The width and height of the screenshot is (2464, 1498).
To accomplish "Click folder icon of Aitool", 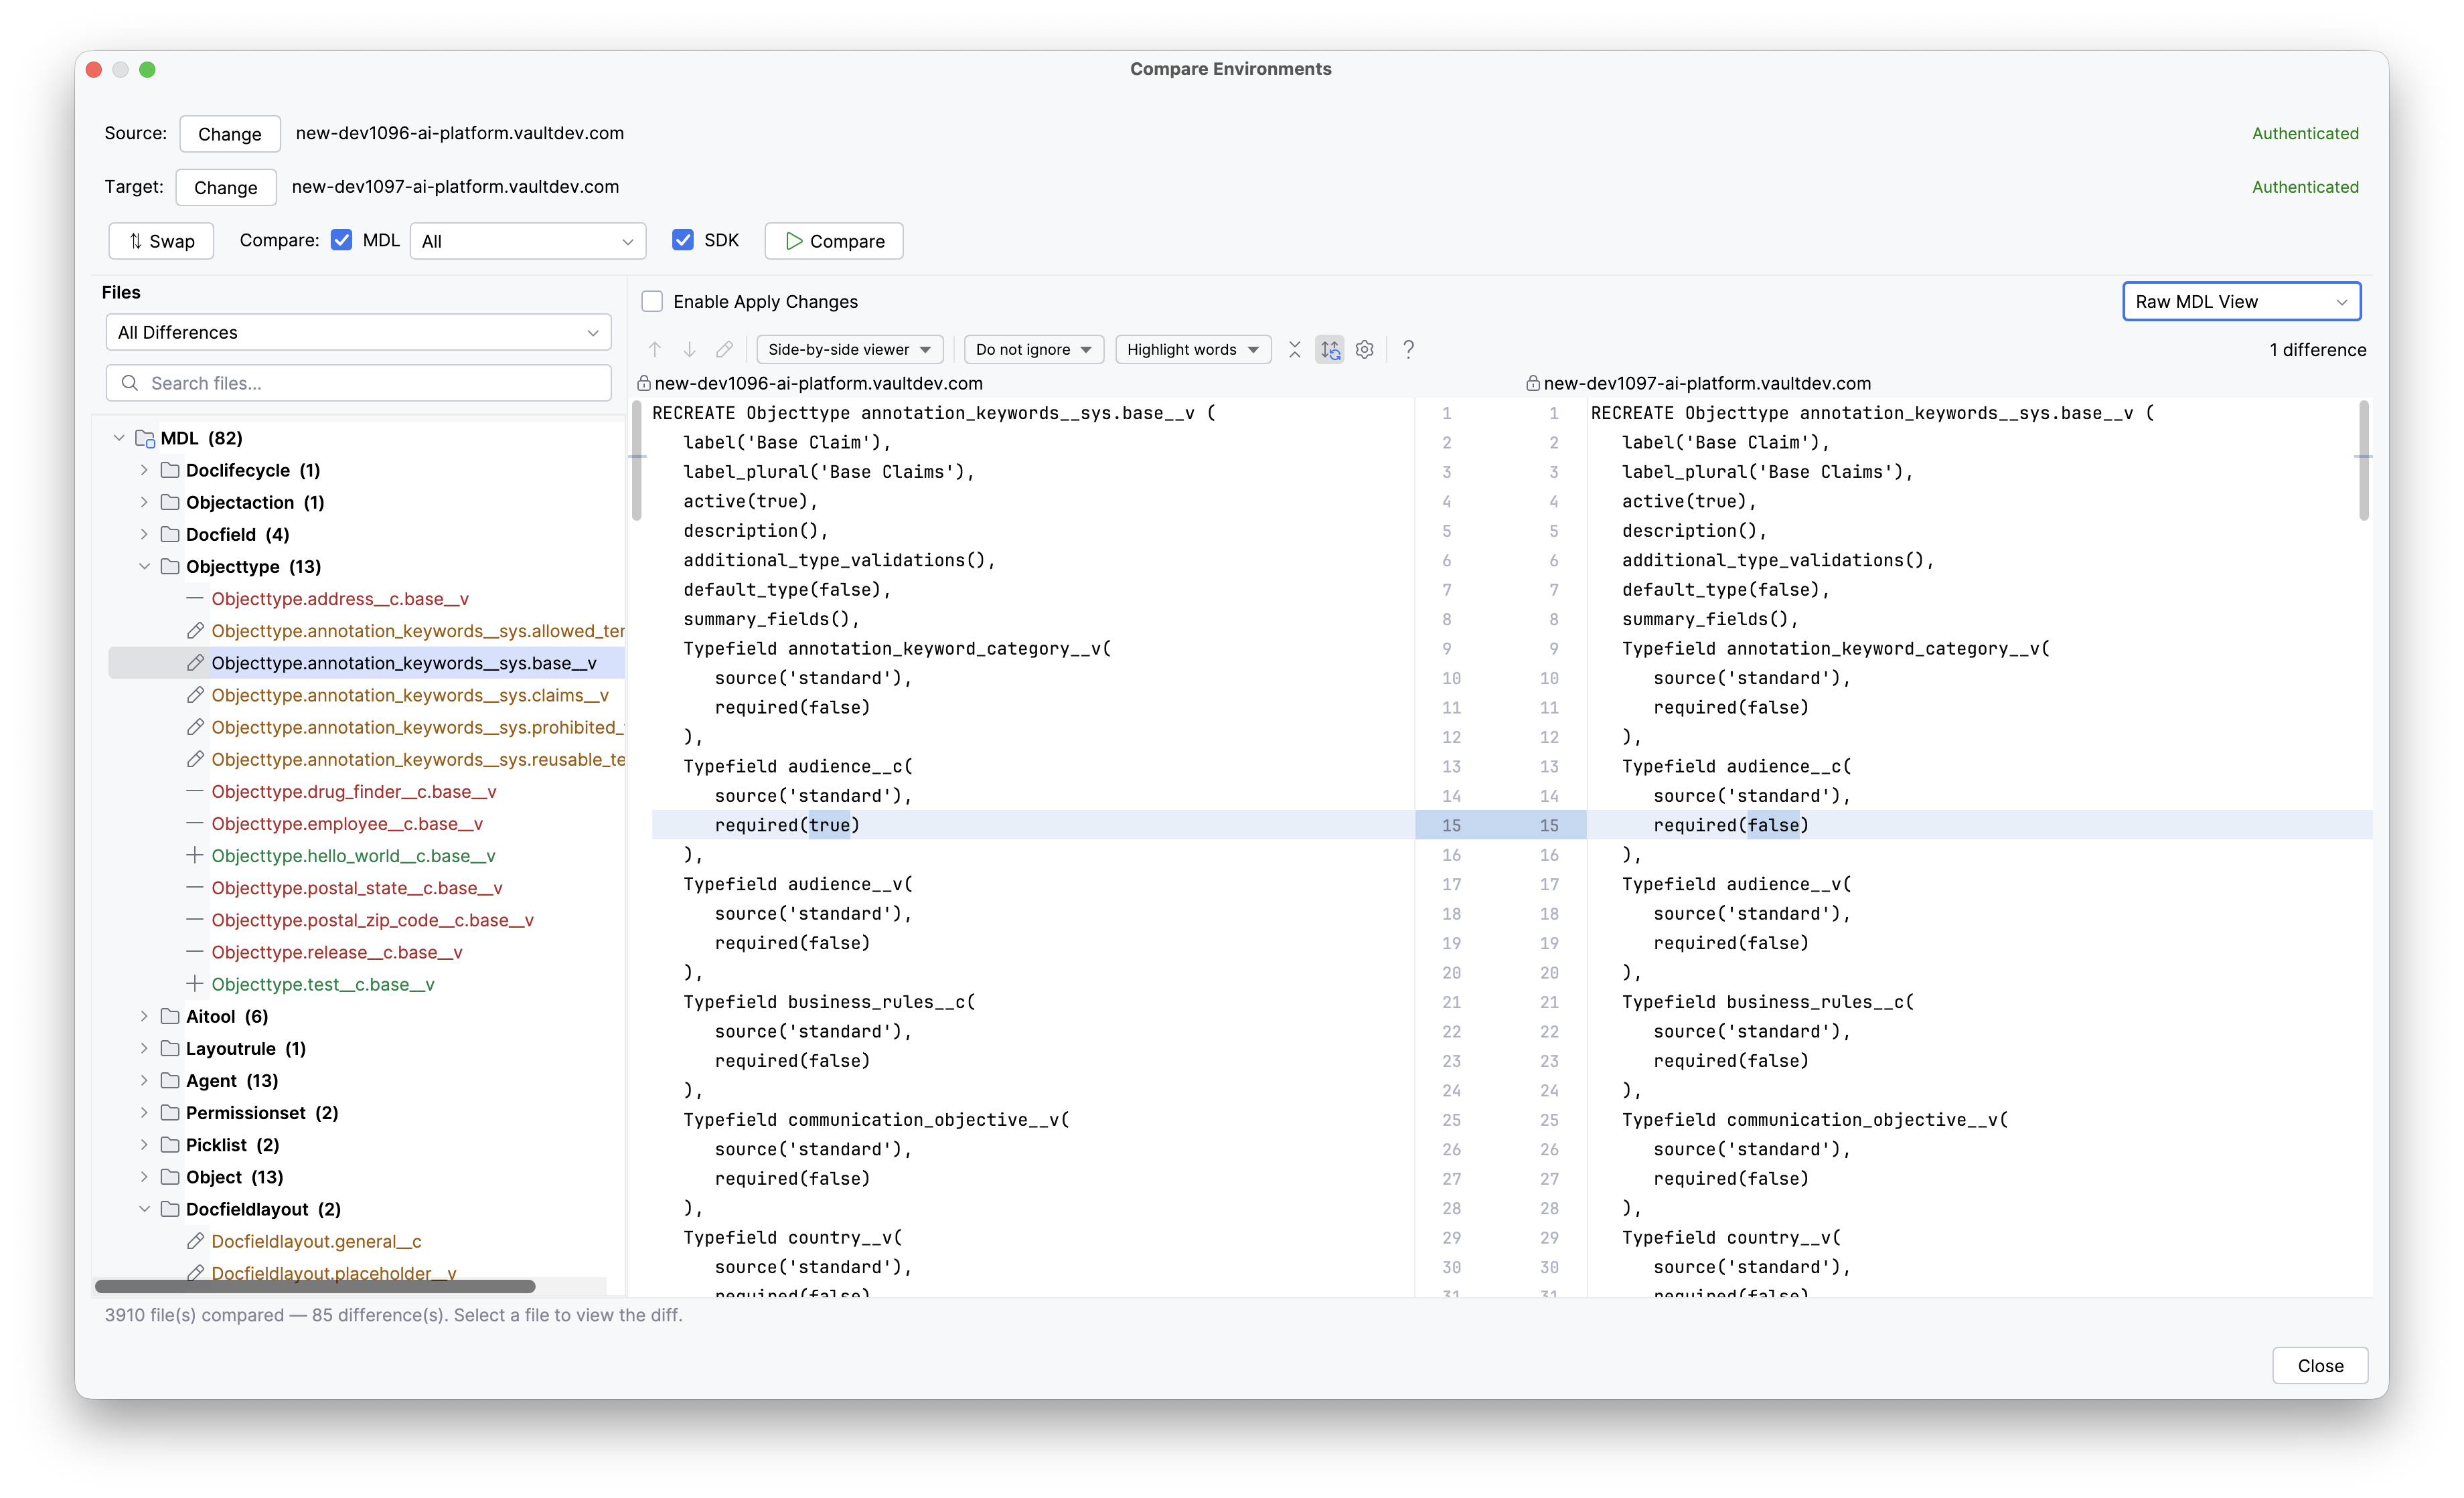I will click(170, 1016).
